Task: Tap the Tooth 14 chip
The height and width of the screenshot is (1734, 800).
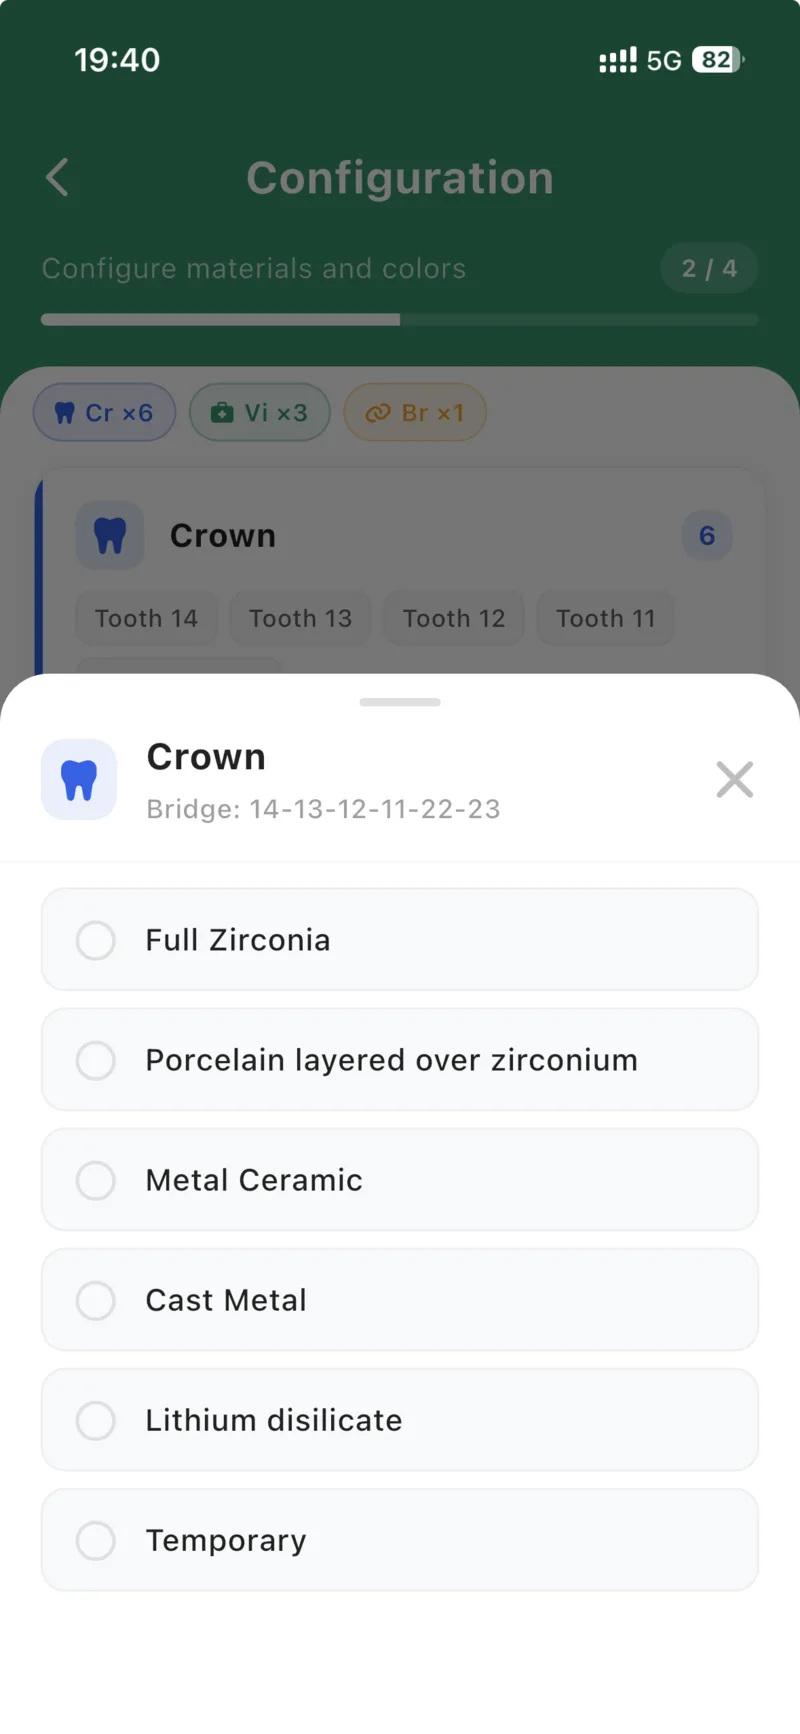Action: 147,619
